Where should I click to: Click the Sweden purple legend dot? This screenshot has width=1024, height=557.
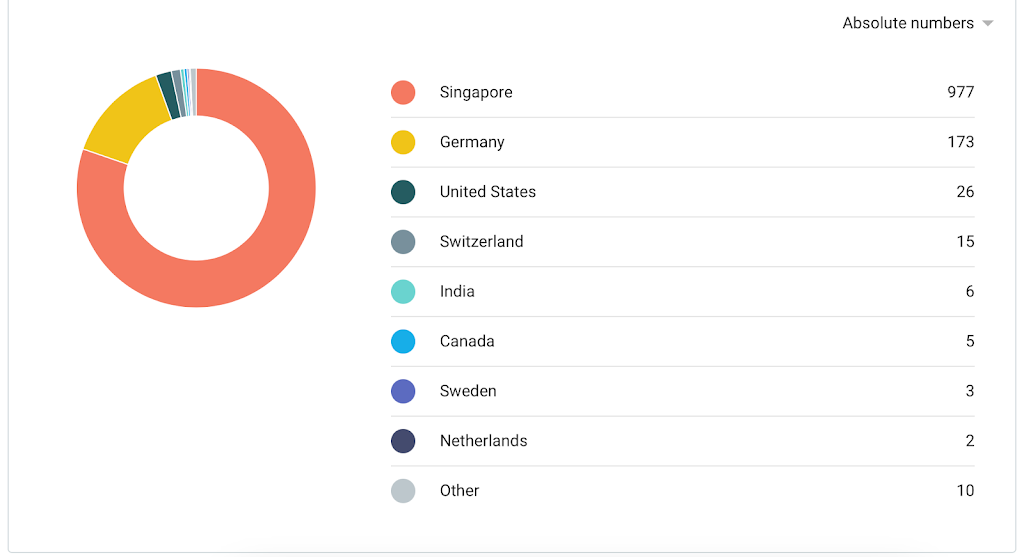point(403,391)
